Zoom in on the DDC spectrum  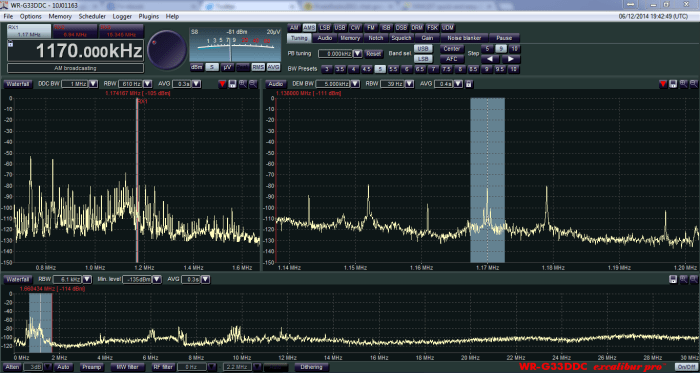pos(243,84)
